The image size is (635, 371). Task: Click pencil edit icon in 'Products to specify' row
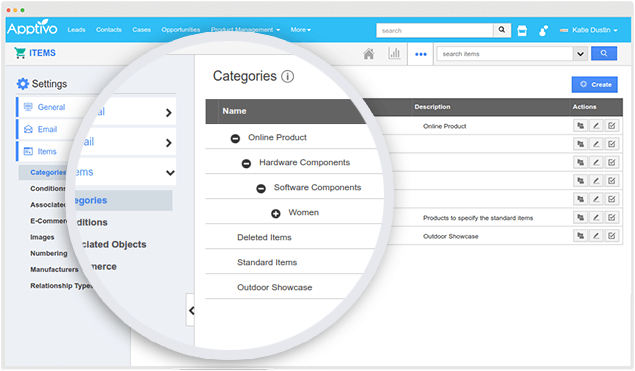coord(596,217)
